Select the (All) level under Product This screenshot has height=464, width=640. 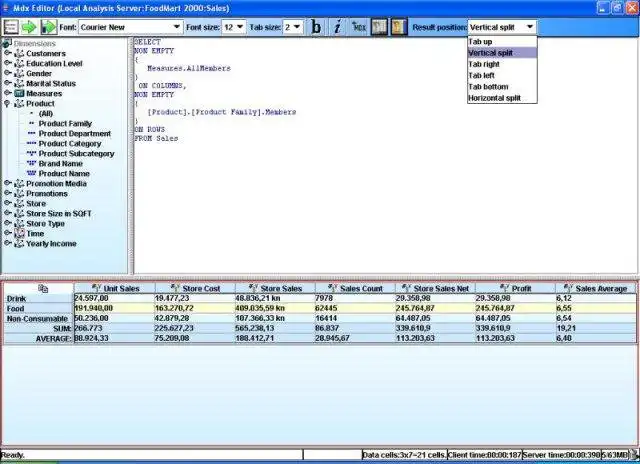[x=46, y=113]
